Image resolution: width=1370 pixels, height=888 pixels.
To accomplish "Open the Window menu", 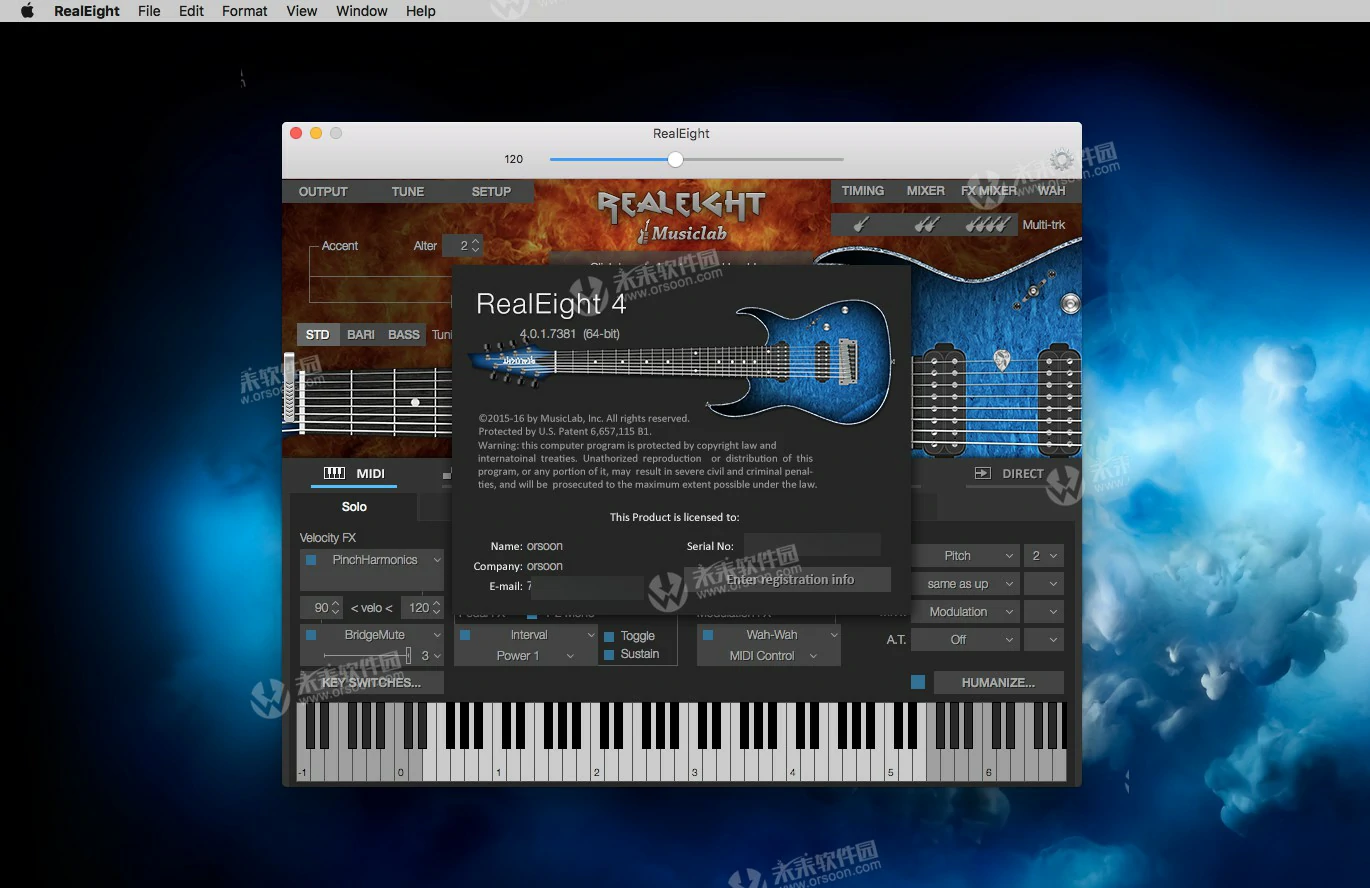I will pyautogui.click(x=362, y=11).
